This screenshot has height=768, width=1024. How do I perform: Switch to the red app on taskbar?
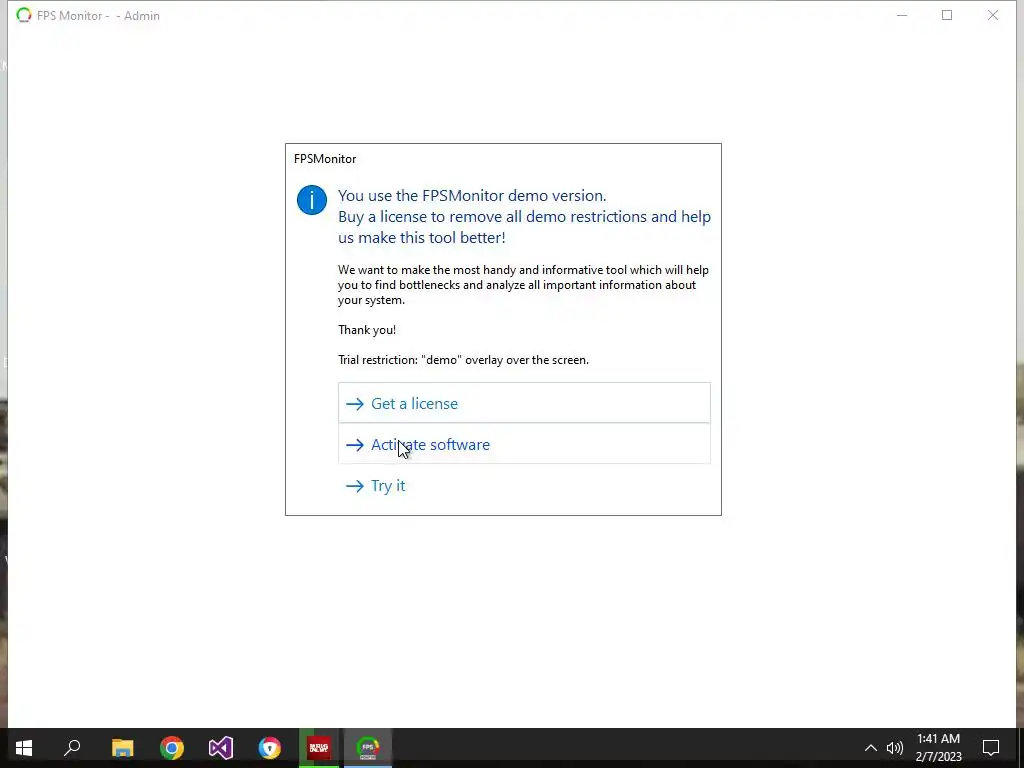(319, 748)
